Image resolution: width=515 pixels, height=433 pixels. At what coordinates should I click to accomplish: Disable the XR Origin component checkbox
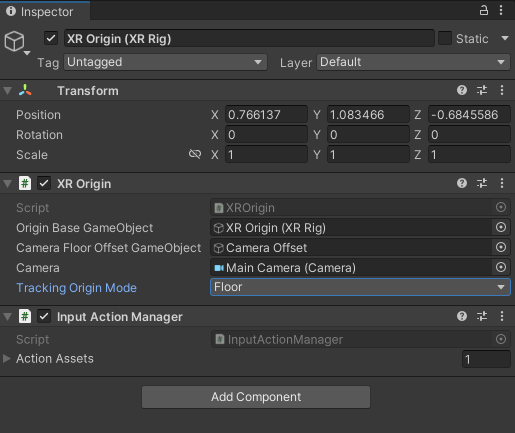[x=44, y=183]
